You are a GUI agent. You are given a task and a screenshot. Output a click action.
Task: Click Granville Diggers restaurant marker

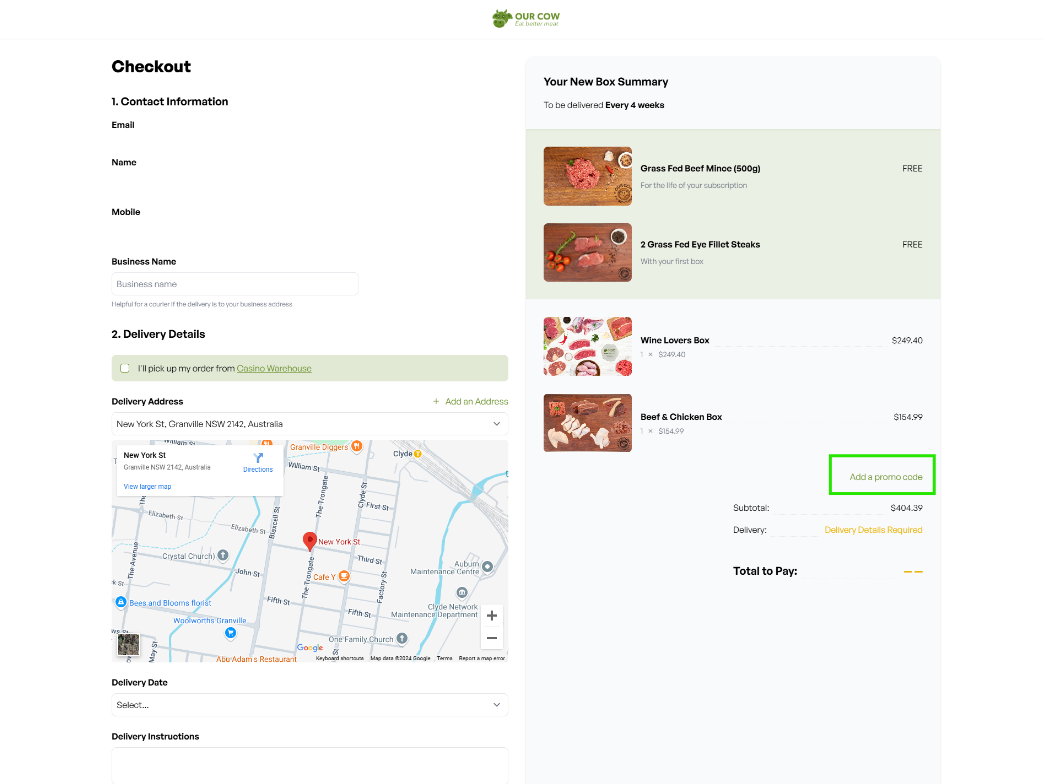pos(357,446)
